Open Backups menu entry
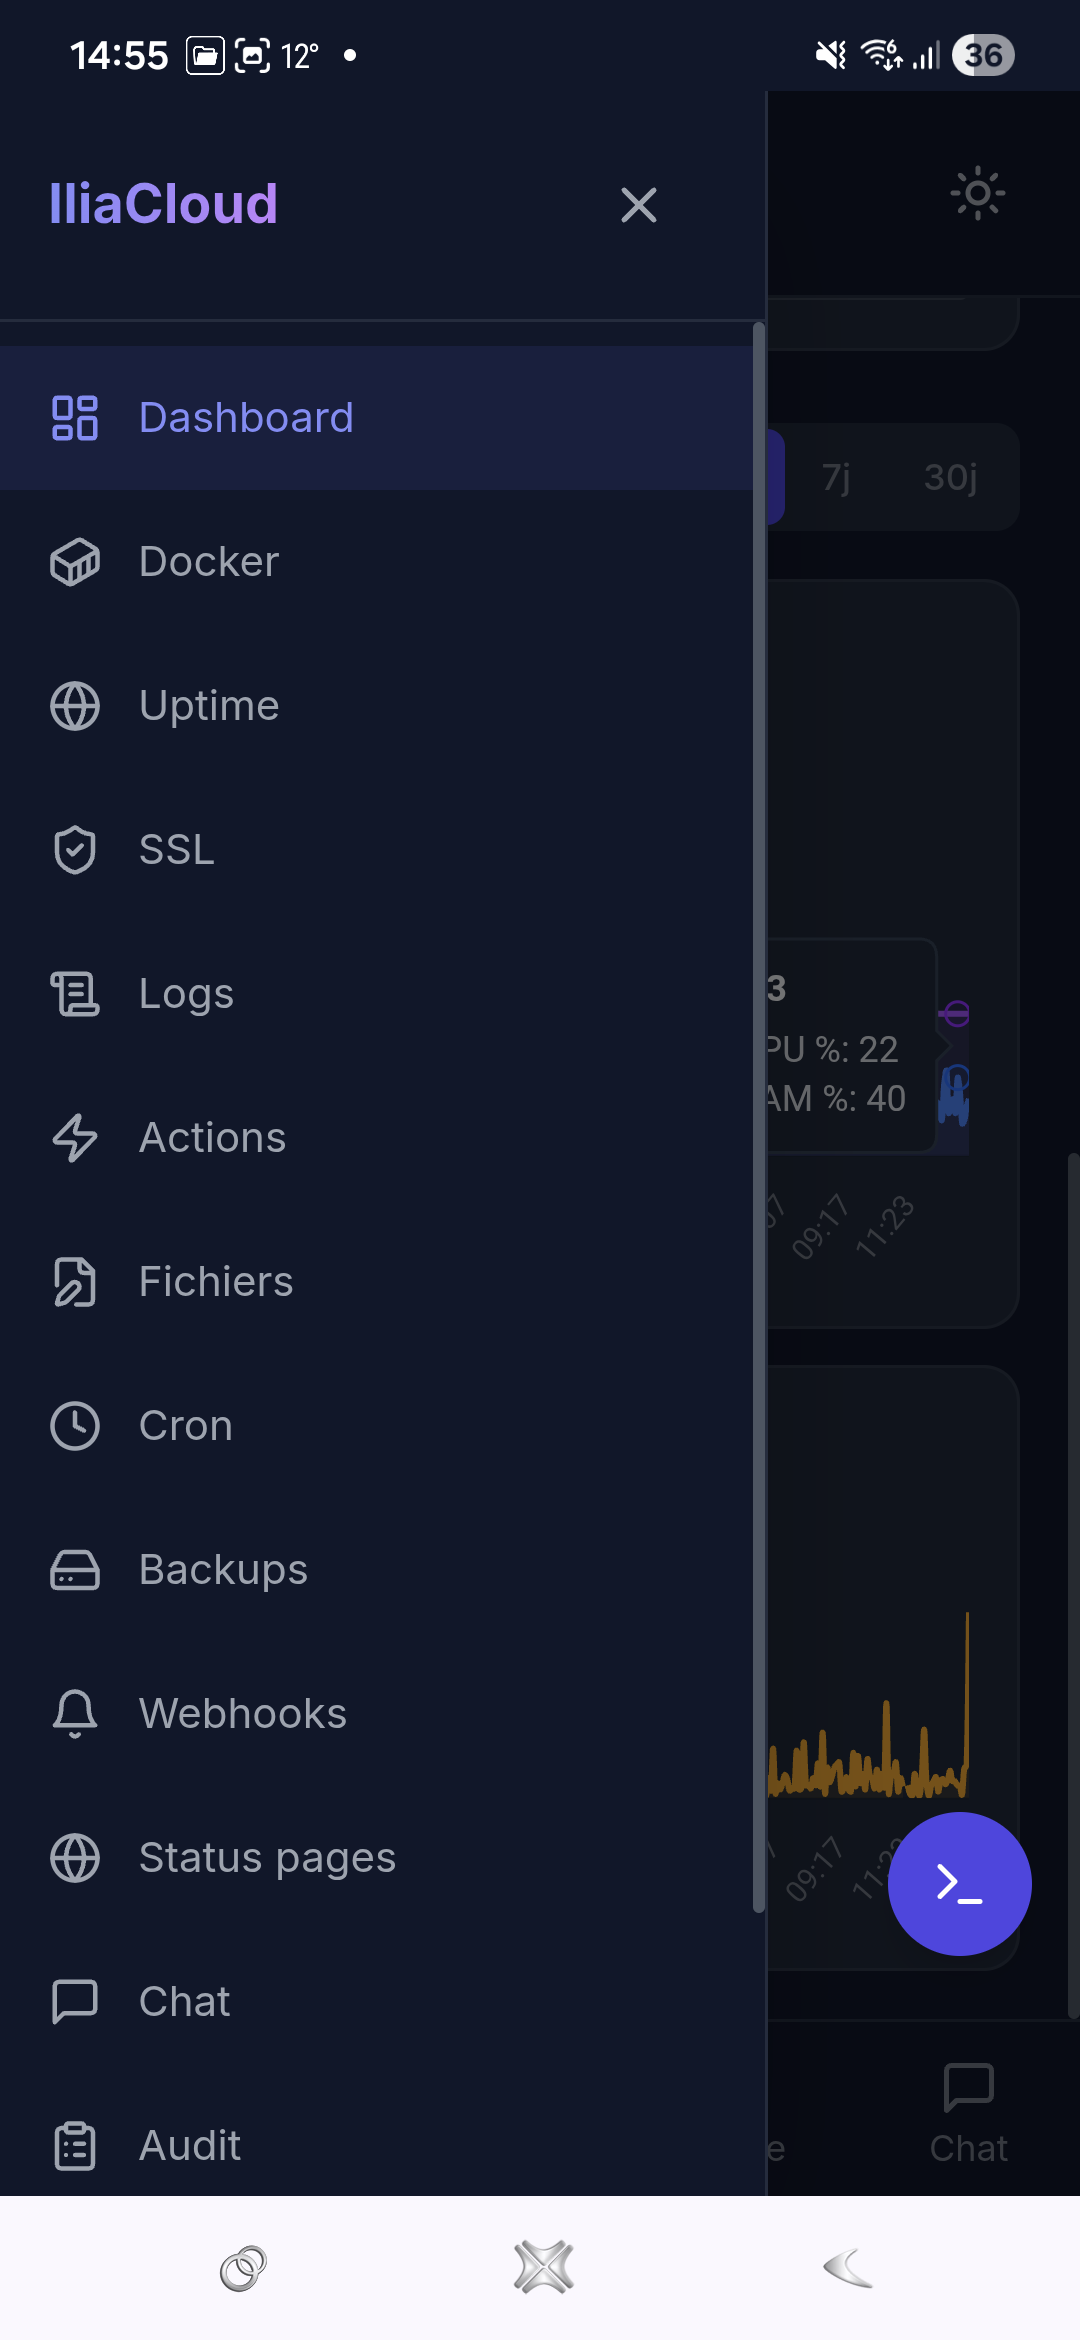Screen dimensions: 1080x2340 pos(376,1570)
